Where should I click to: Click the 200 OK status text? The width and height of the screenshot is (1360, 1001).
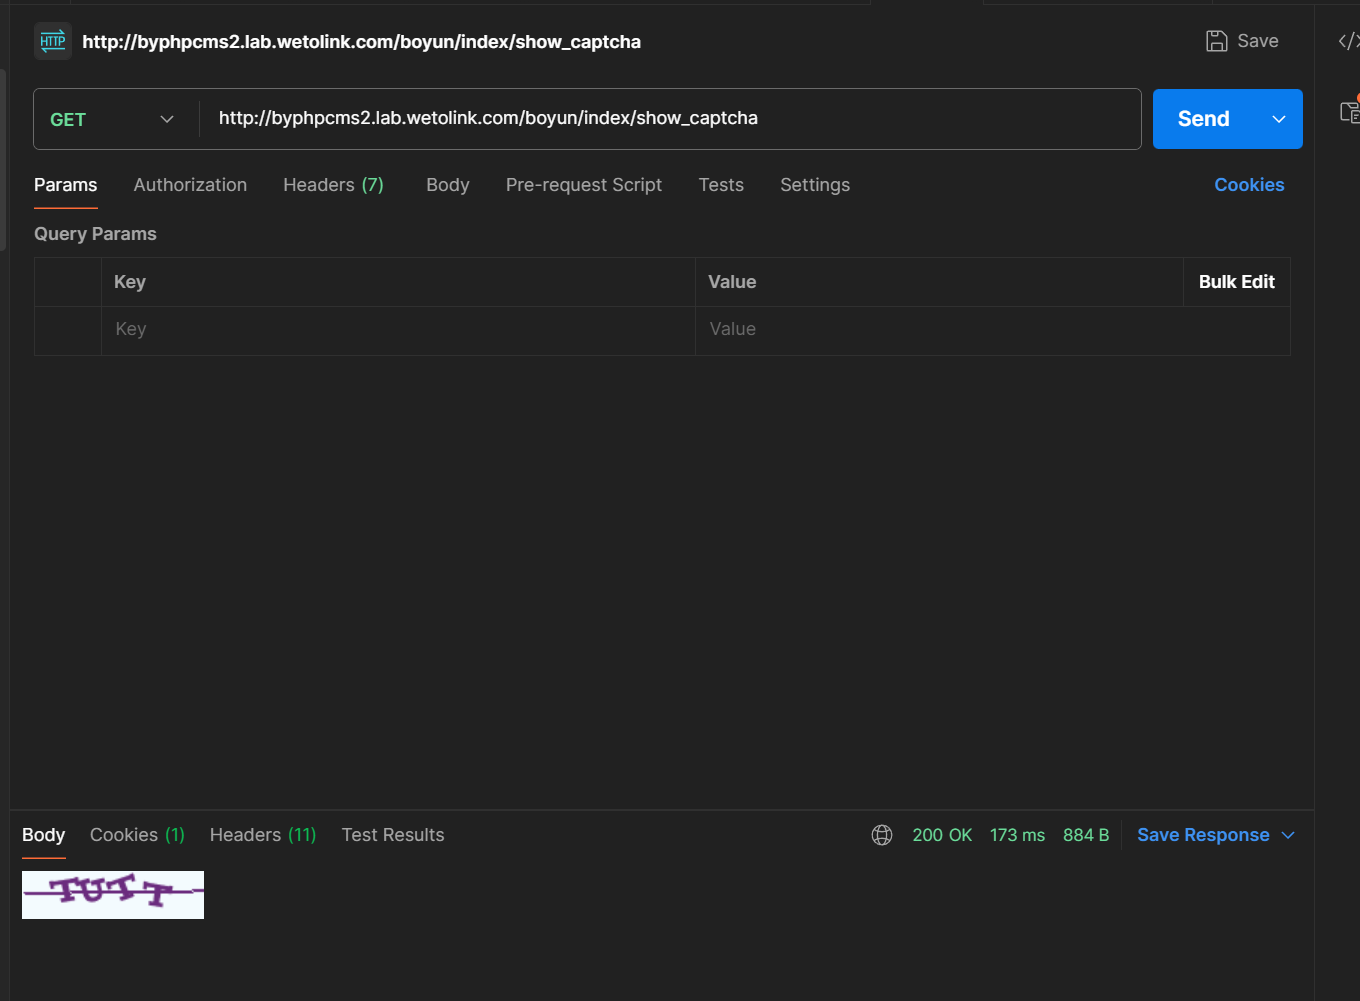pos(942,835)
